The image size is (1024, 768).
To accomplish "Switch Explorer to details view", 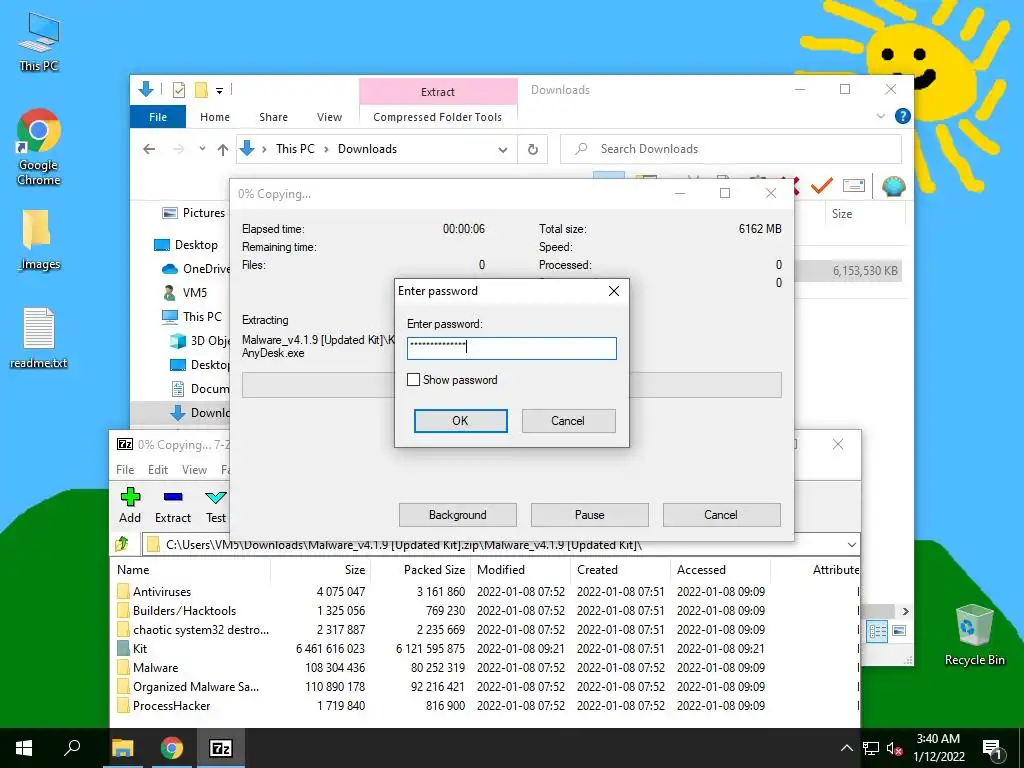I will pos(877,631).
